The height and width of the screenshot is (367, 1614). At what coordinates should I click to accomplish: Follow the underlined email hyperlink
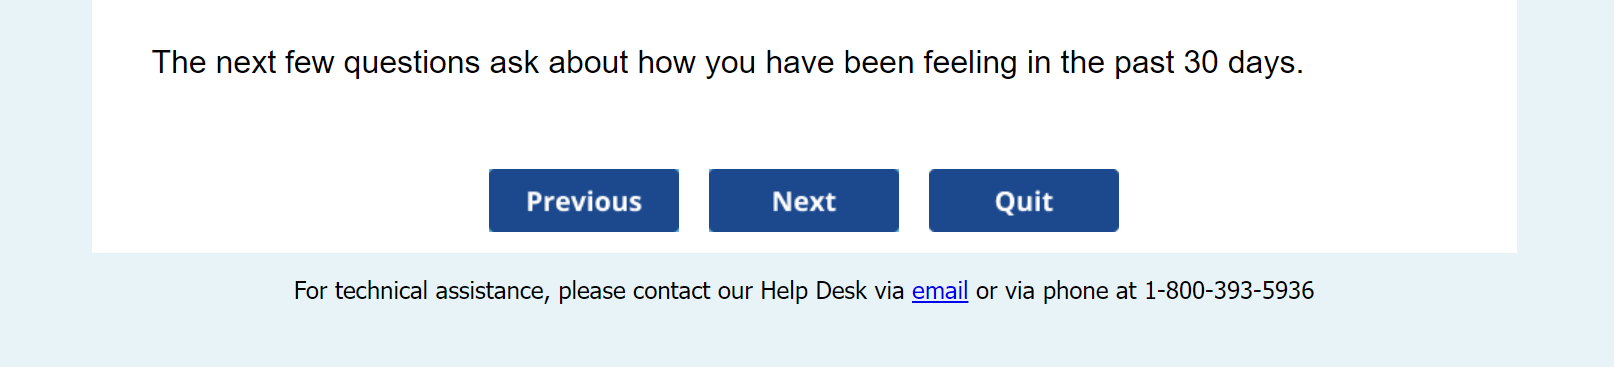point(939,291)
